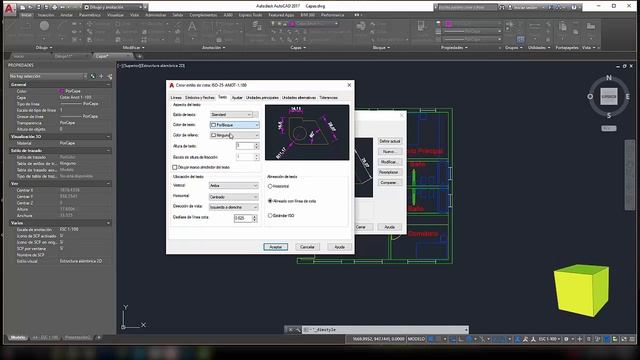The image size is (640, 360).
Task: Collapse the 'Visualización 3D' section
Action: 108,137
